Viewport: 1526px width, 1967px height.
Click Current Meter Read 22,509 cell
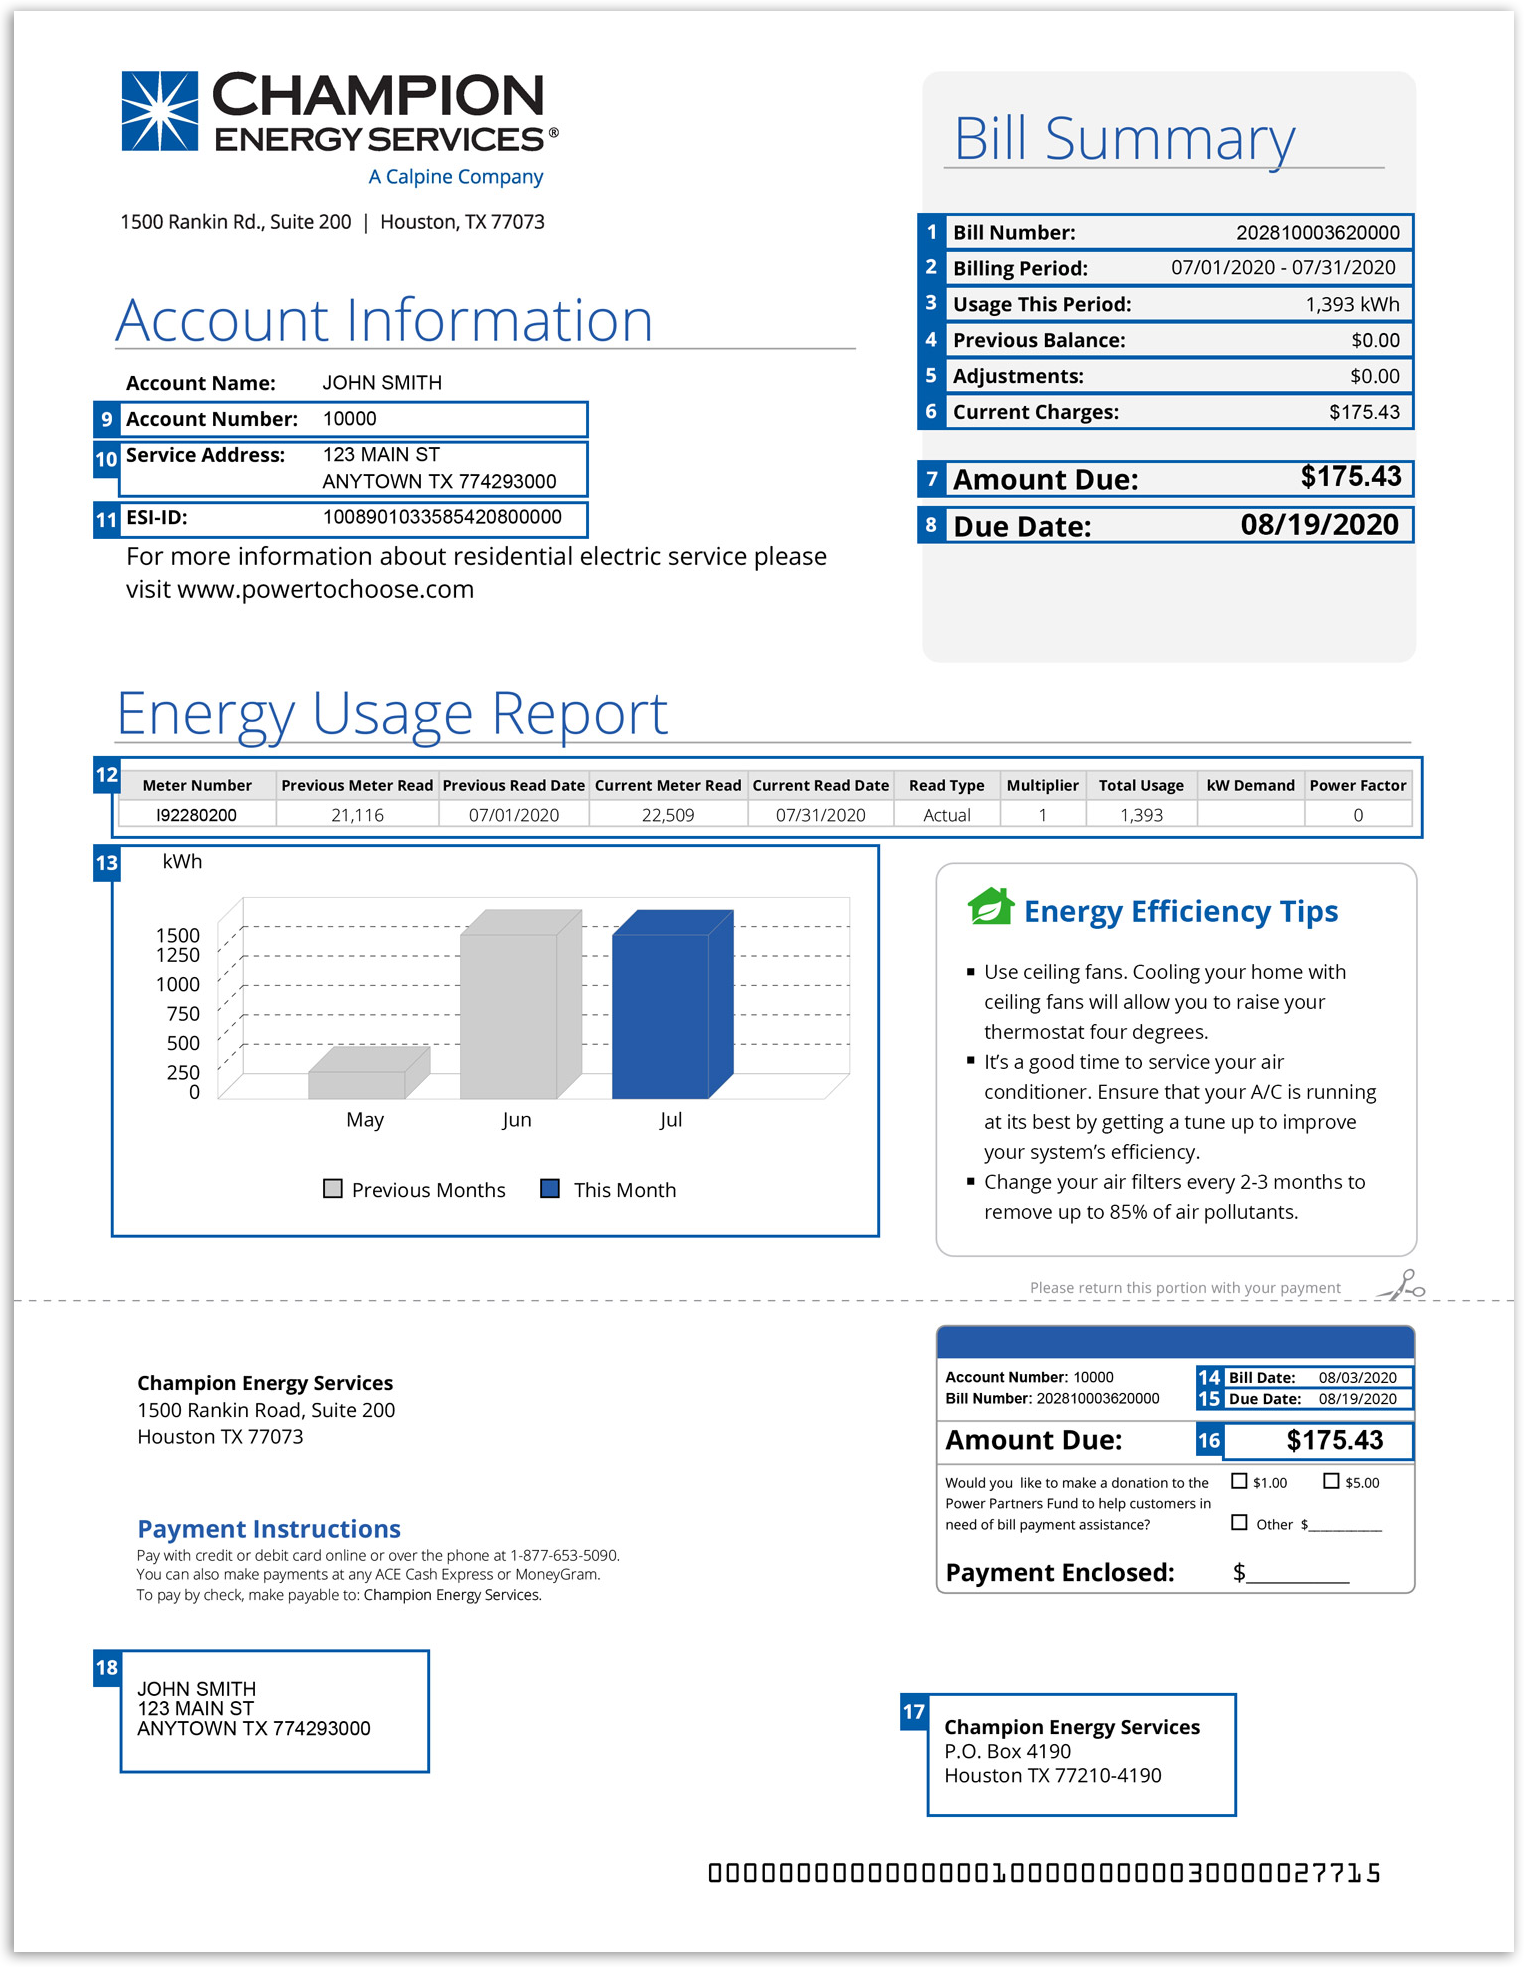tap(668, 815)
